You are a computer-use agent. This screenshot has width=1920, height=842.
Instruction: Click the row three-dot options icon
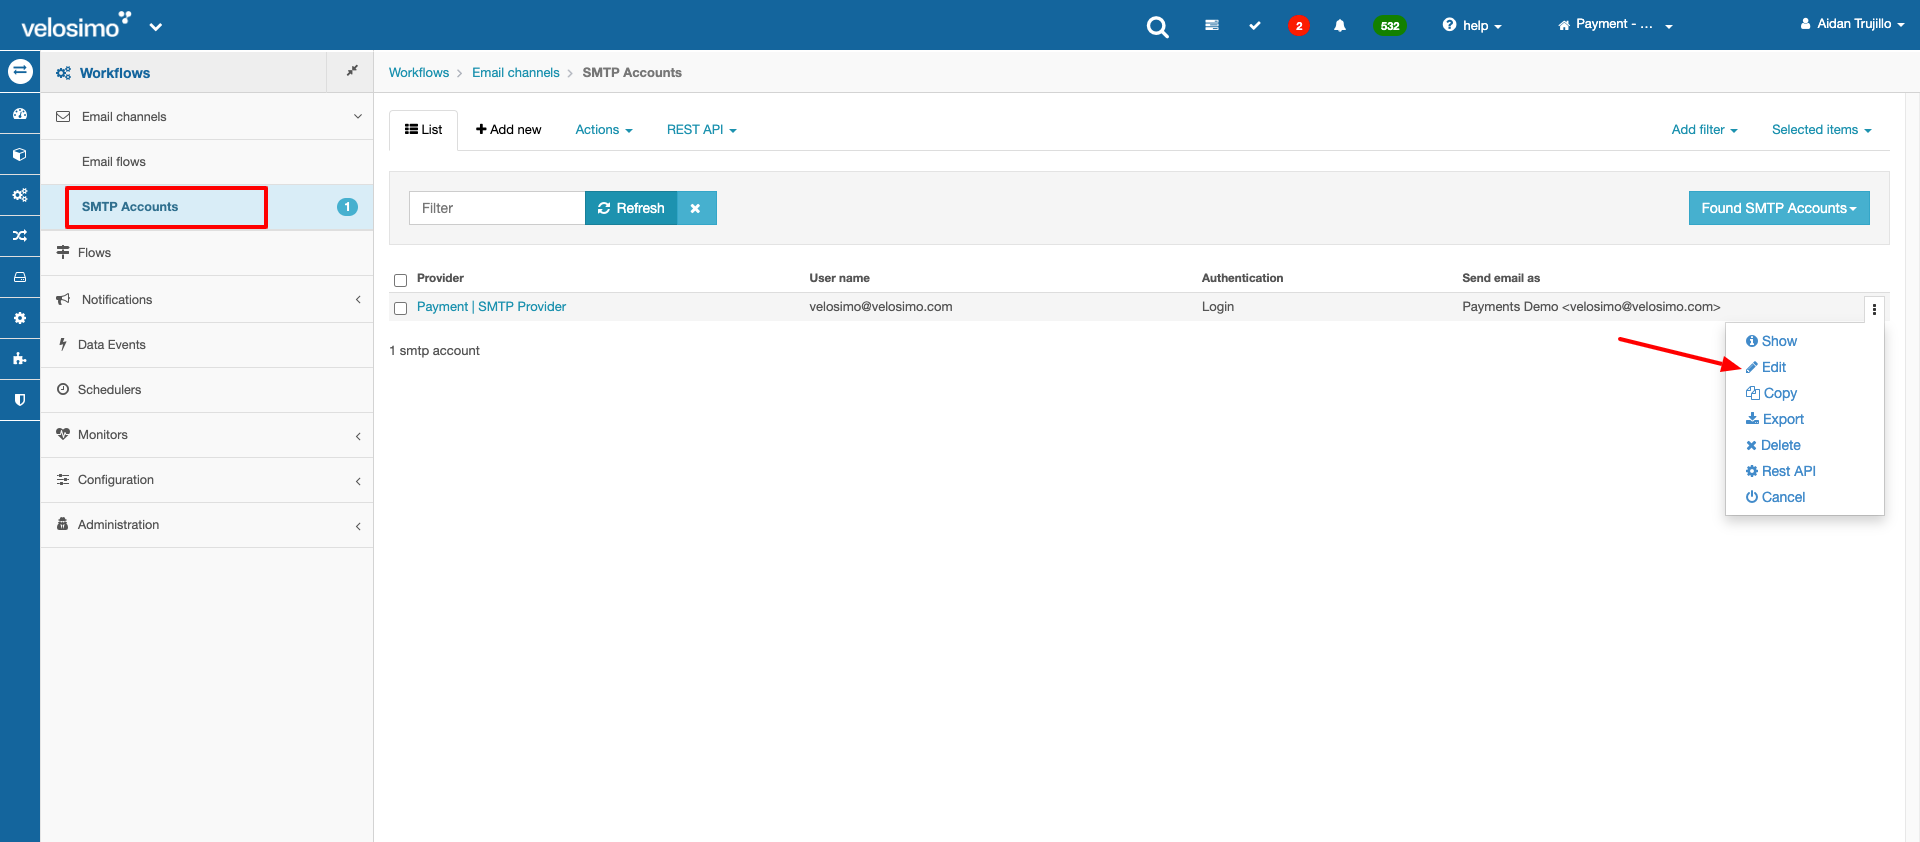pyautogui.click(x=1874, y=309)
